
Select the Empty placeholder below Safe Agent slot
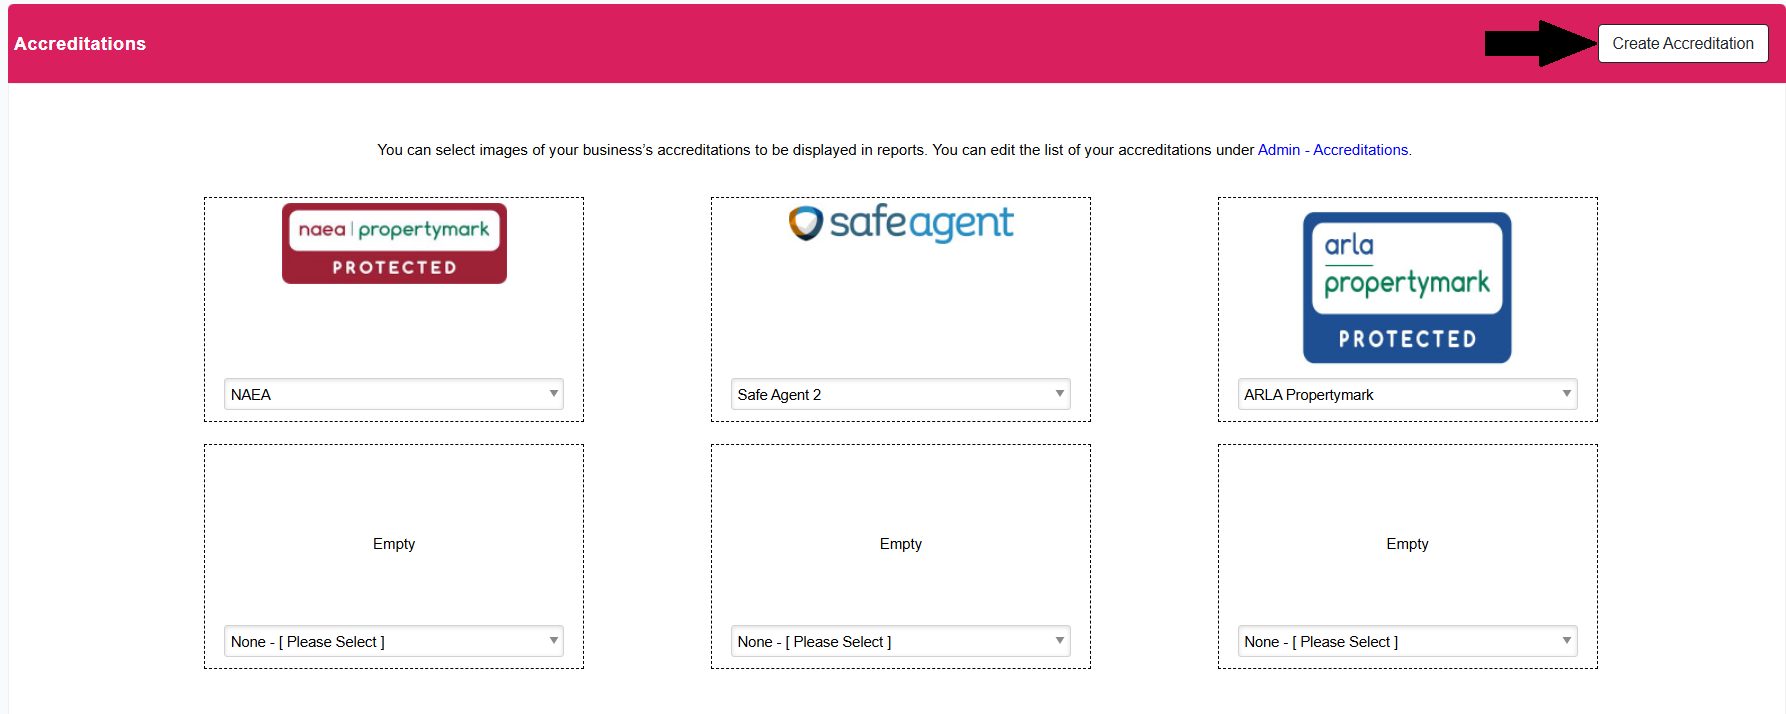900,544
